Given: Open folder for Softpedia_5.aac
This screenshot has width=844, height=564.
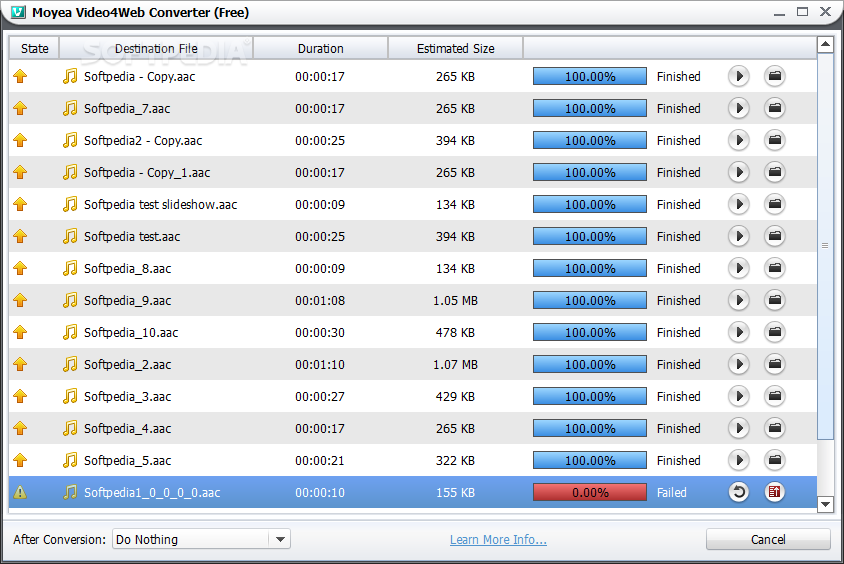Looking at the screenshot, I should coord(775,460).
